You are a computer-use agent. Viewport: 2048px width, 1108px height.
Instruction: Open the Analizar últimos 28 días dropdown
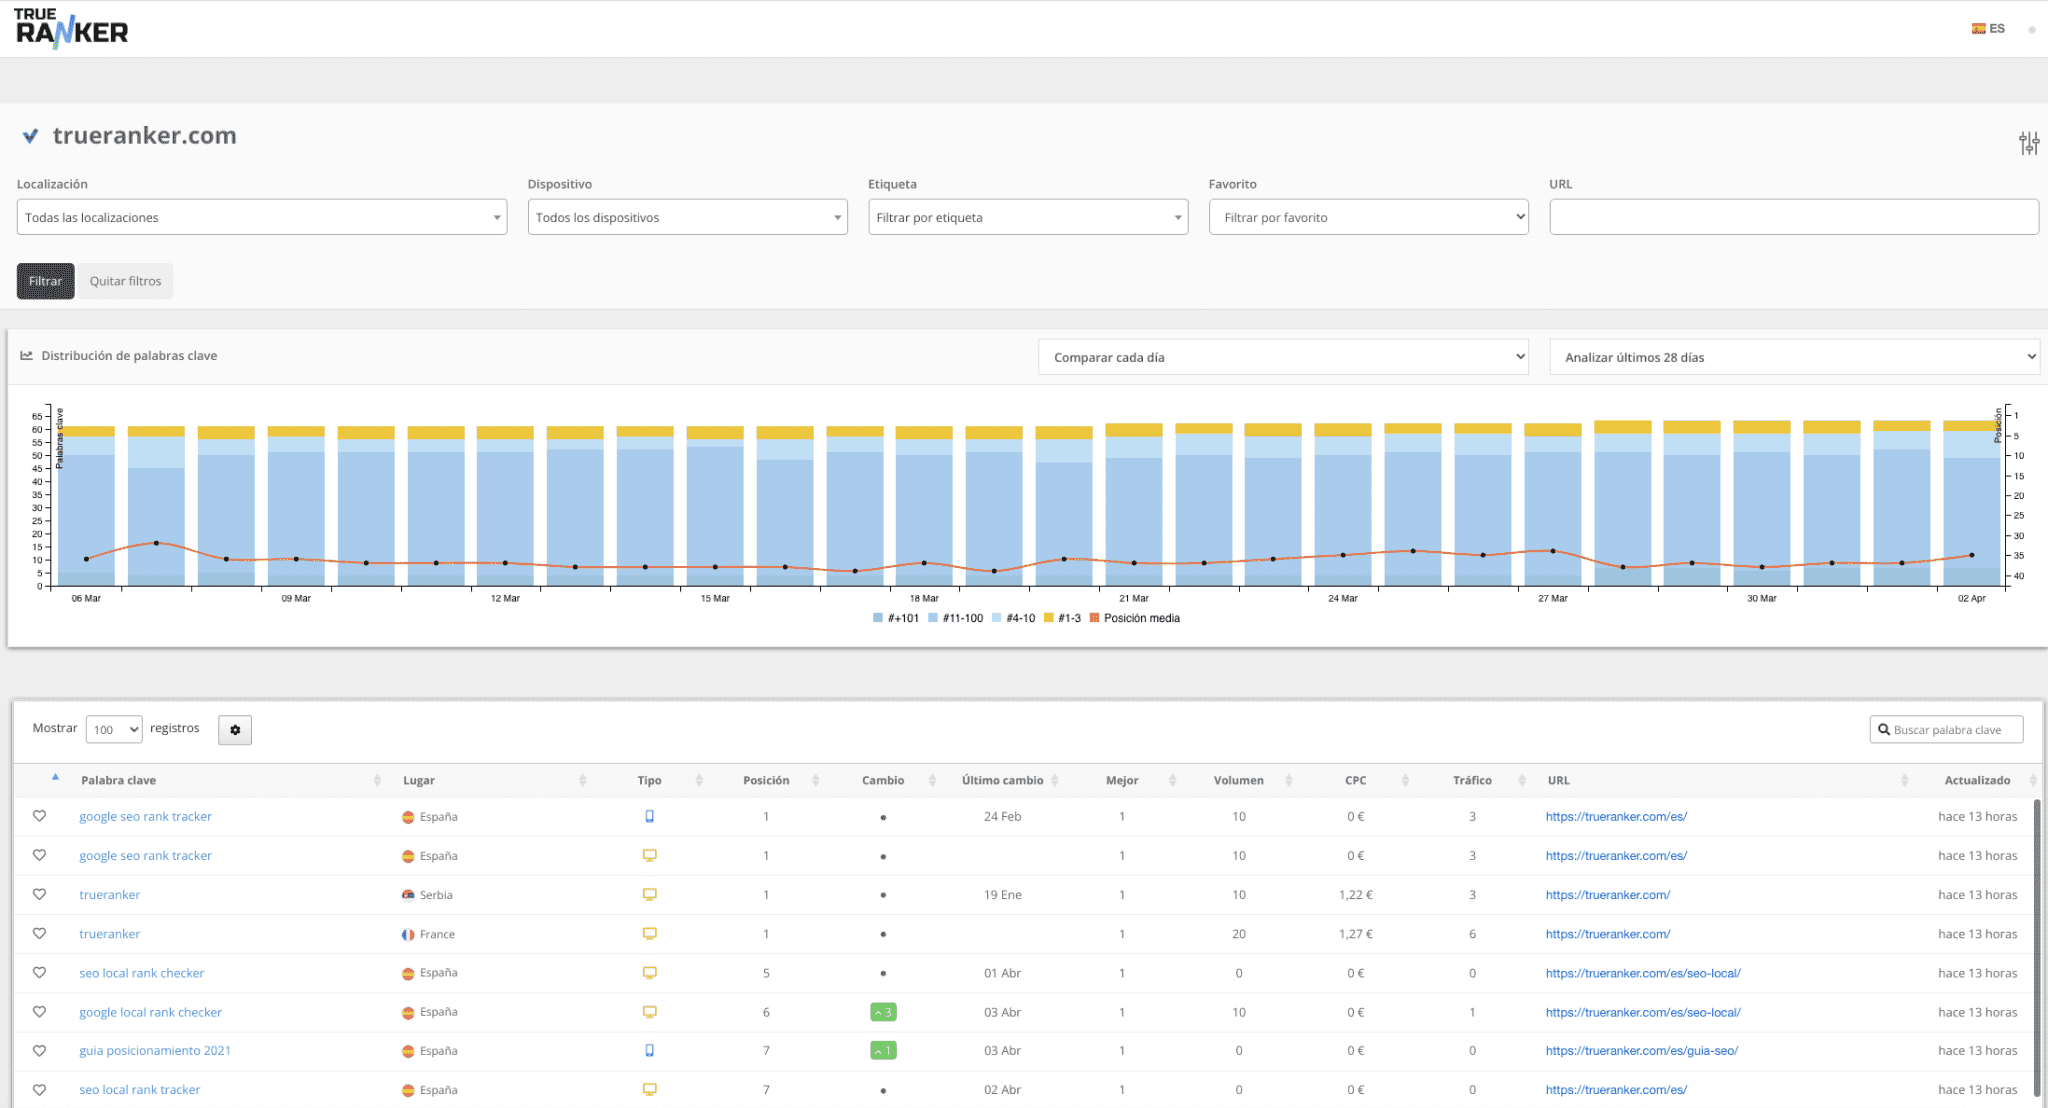coord(1795,357)
